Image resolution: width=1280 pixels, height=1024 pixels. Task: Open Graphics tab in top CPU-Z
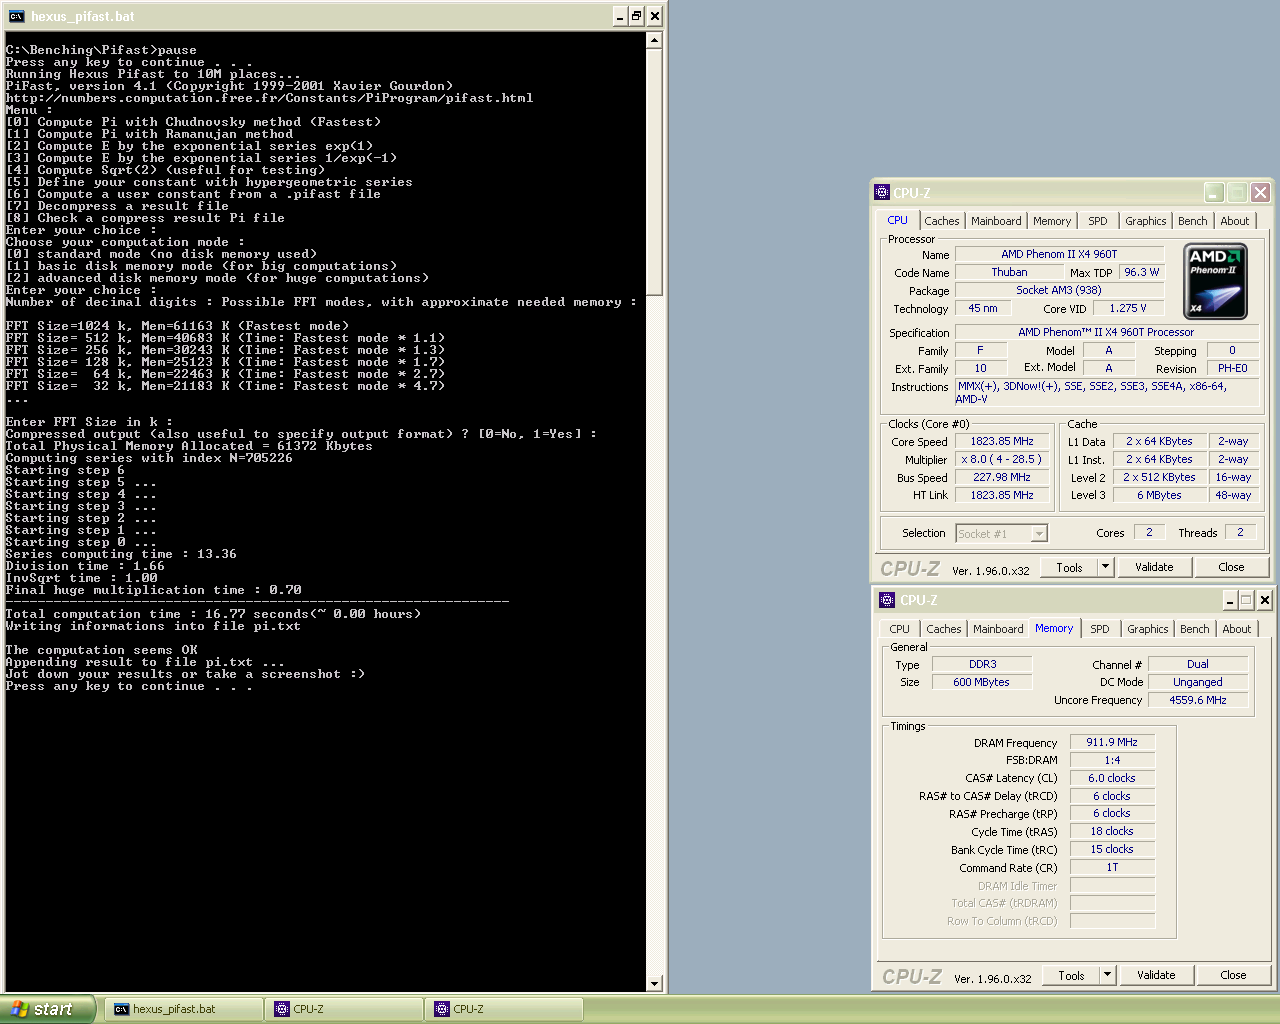point(1145,221)
